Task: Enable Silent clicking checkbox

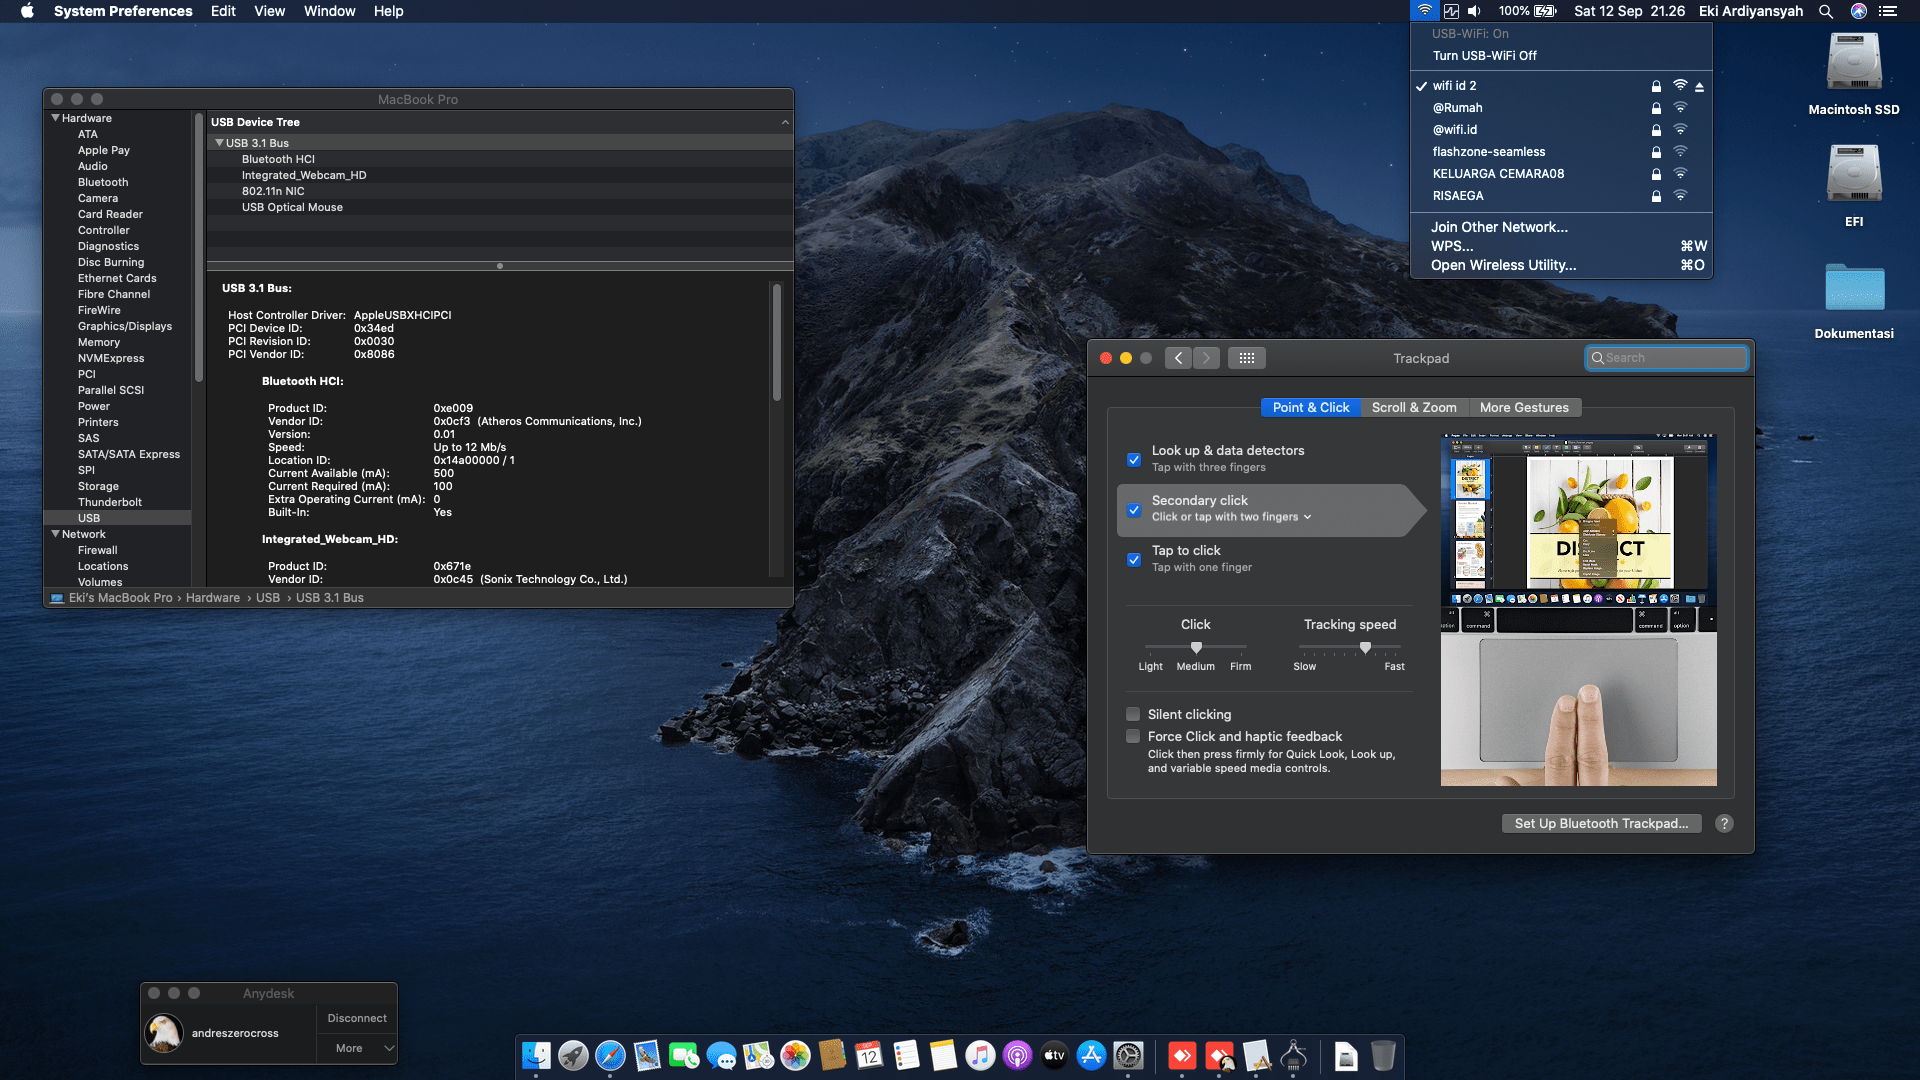Action: (1133, 714)
